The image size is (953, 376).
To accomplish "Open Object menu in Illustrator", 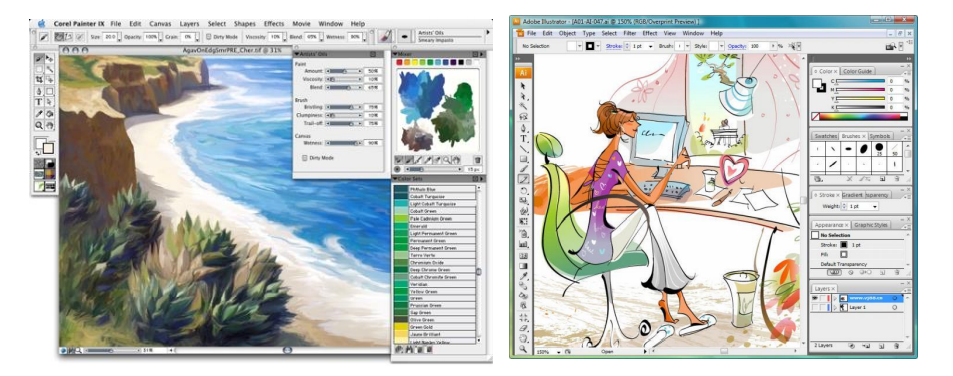I will (567, 33).
